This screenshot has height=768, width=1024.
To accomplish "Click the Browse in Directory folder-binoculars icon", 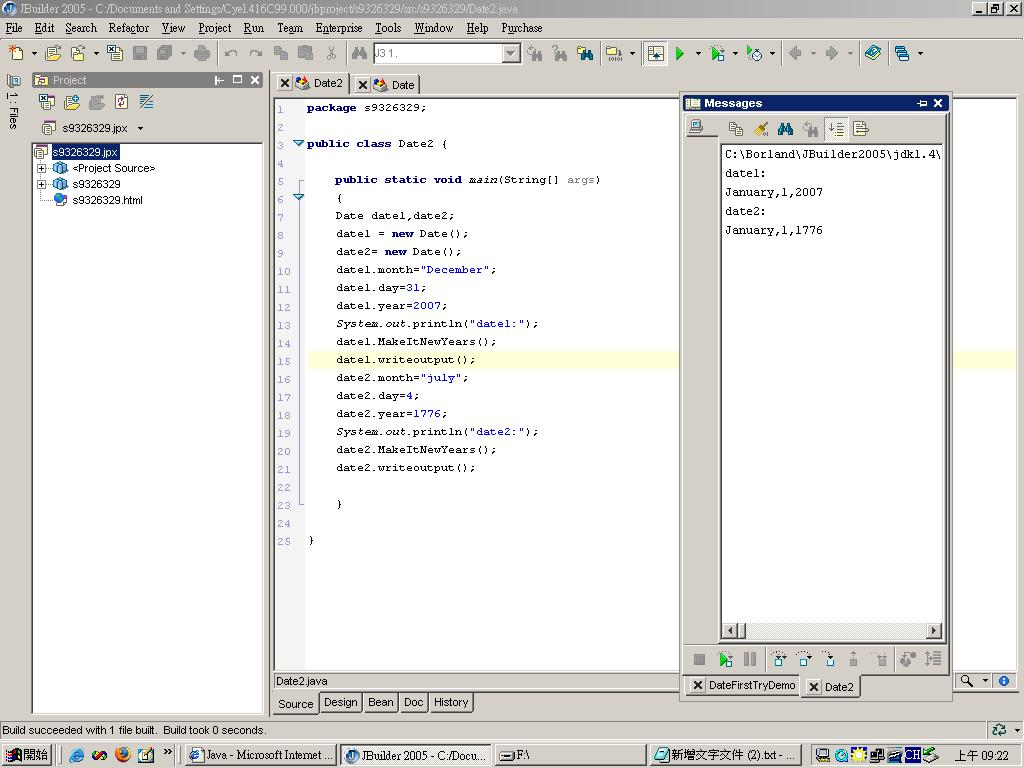I will click(585, 53).
